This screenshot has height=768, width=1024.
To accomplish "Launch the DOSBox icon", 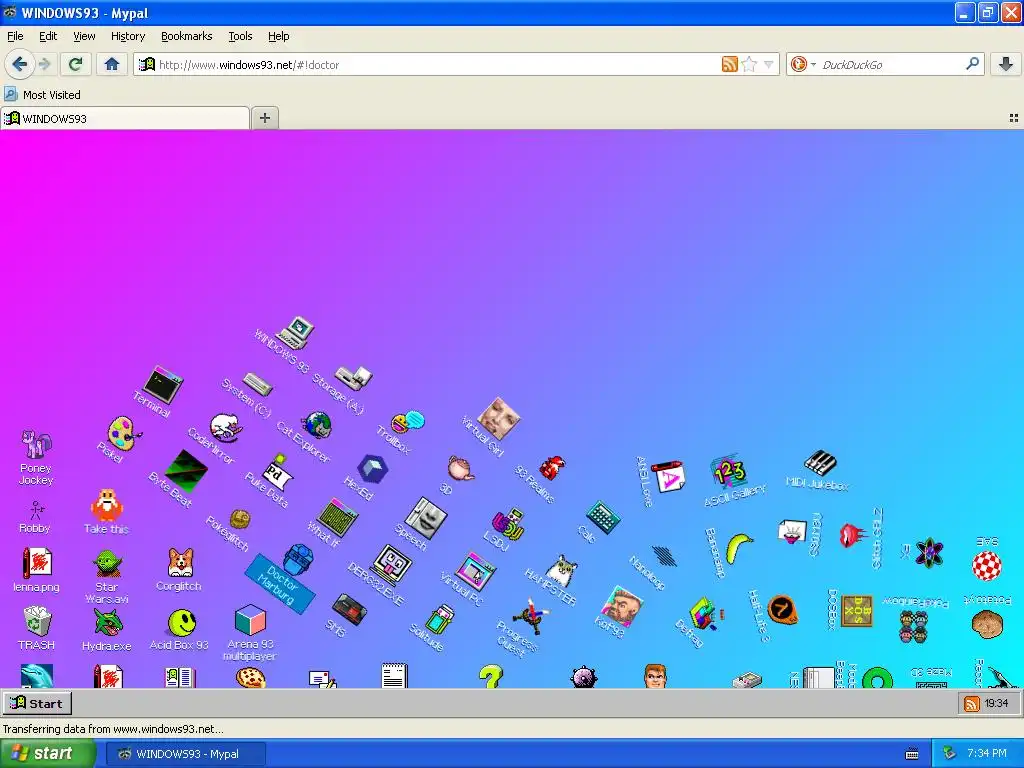I will [x=856, y=611].
